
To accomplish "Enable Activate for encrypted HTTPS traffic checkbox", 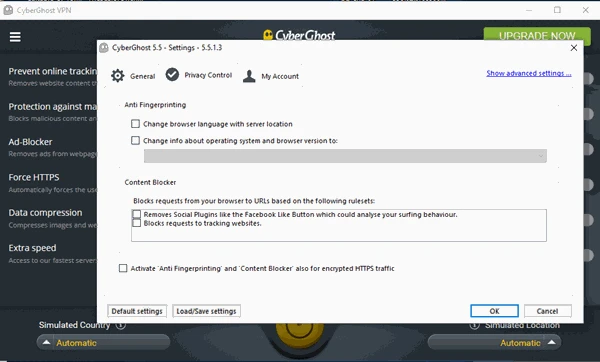I will [123, 268].
